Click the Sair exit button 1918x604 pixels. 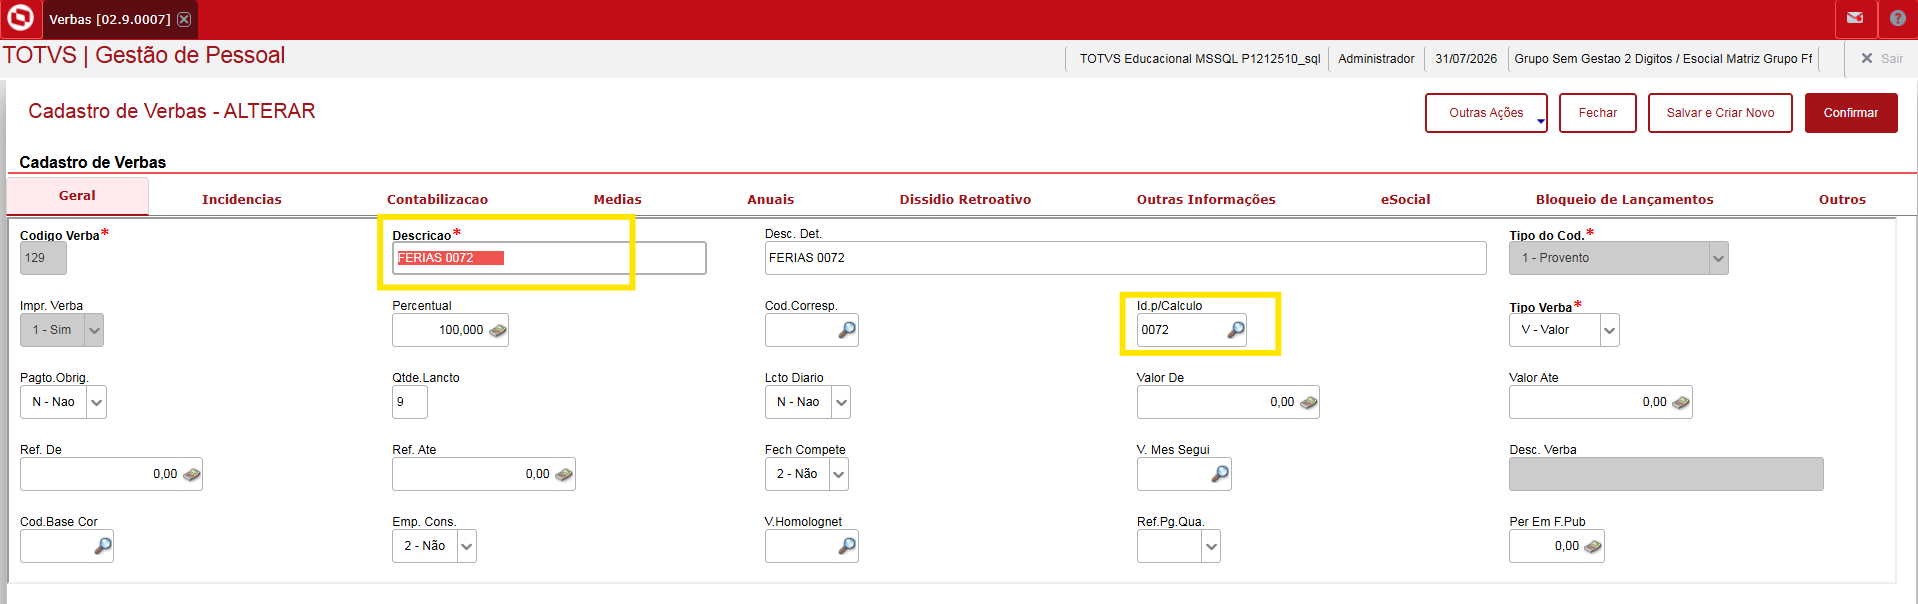tap(1881, 58)
